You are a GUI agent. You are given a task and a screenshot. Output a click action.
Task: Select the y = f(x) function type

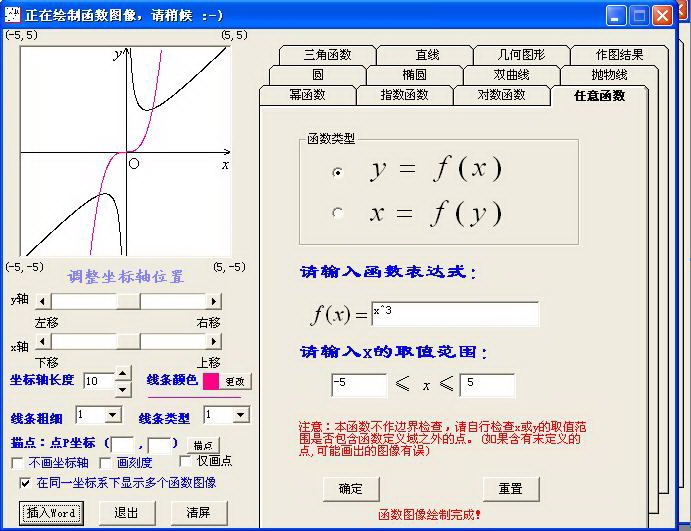pyautogui.click(x=338, y=172)
